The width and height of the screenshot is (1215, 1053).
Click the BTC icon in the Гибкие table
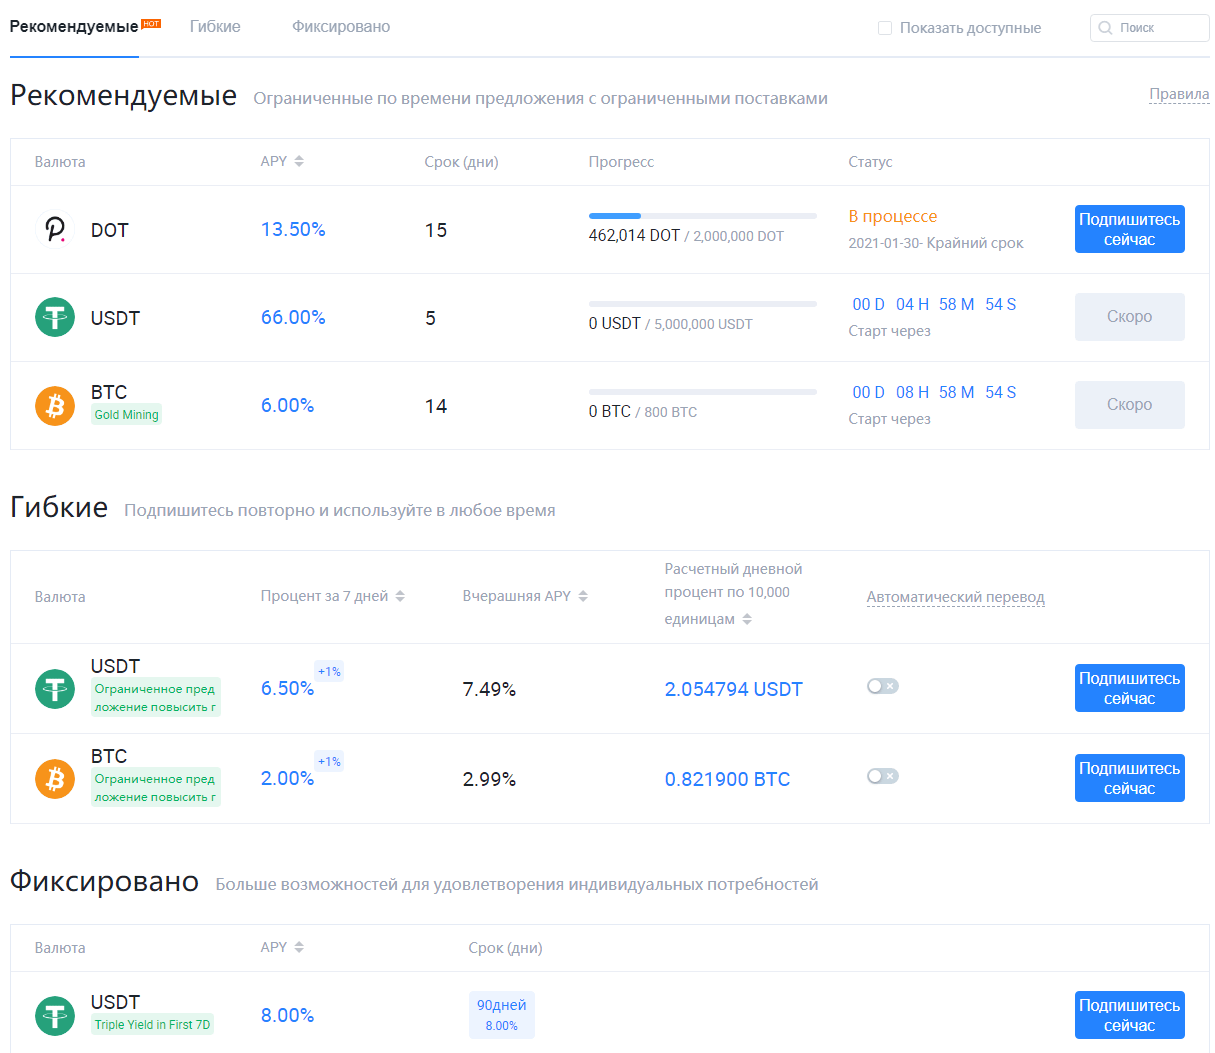55,779
